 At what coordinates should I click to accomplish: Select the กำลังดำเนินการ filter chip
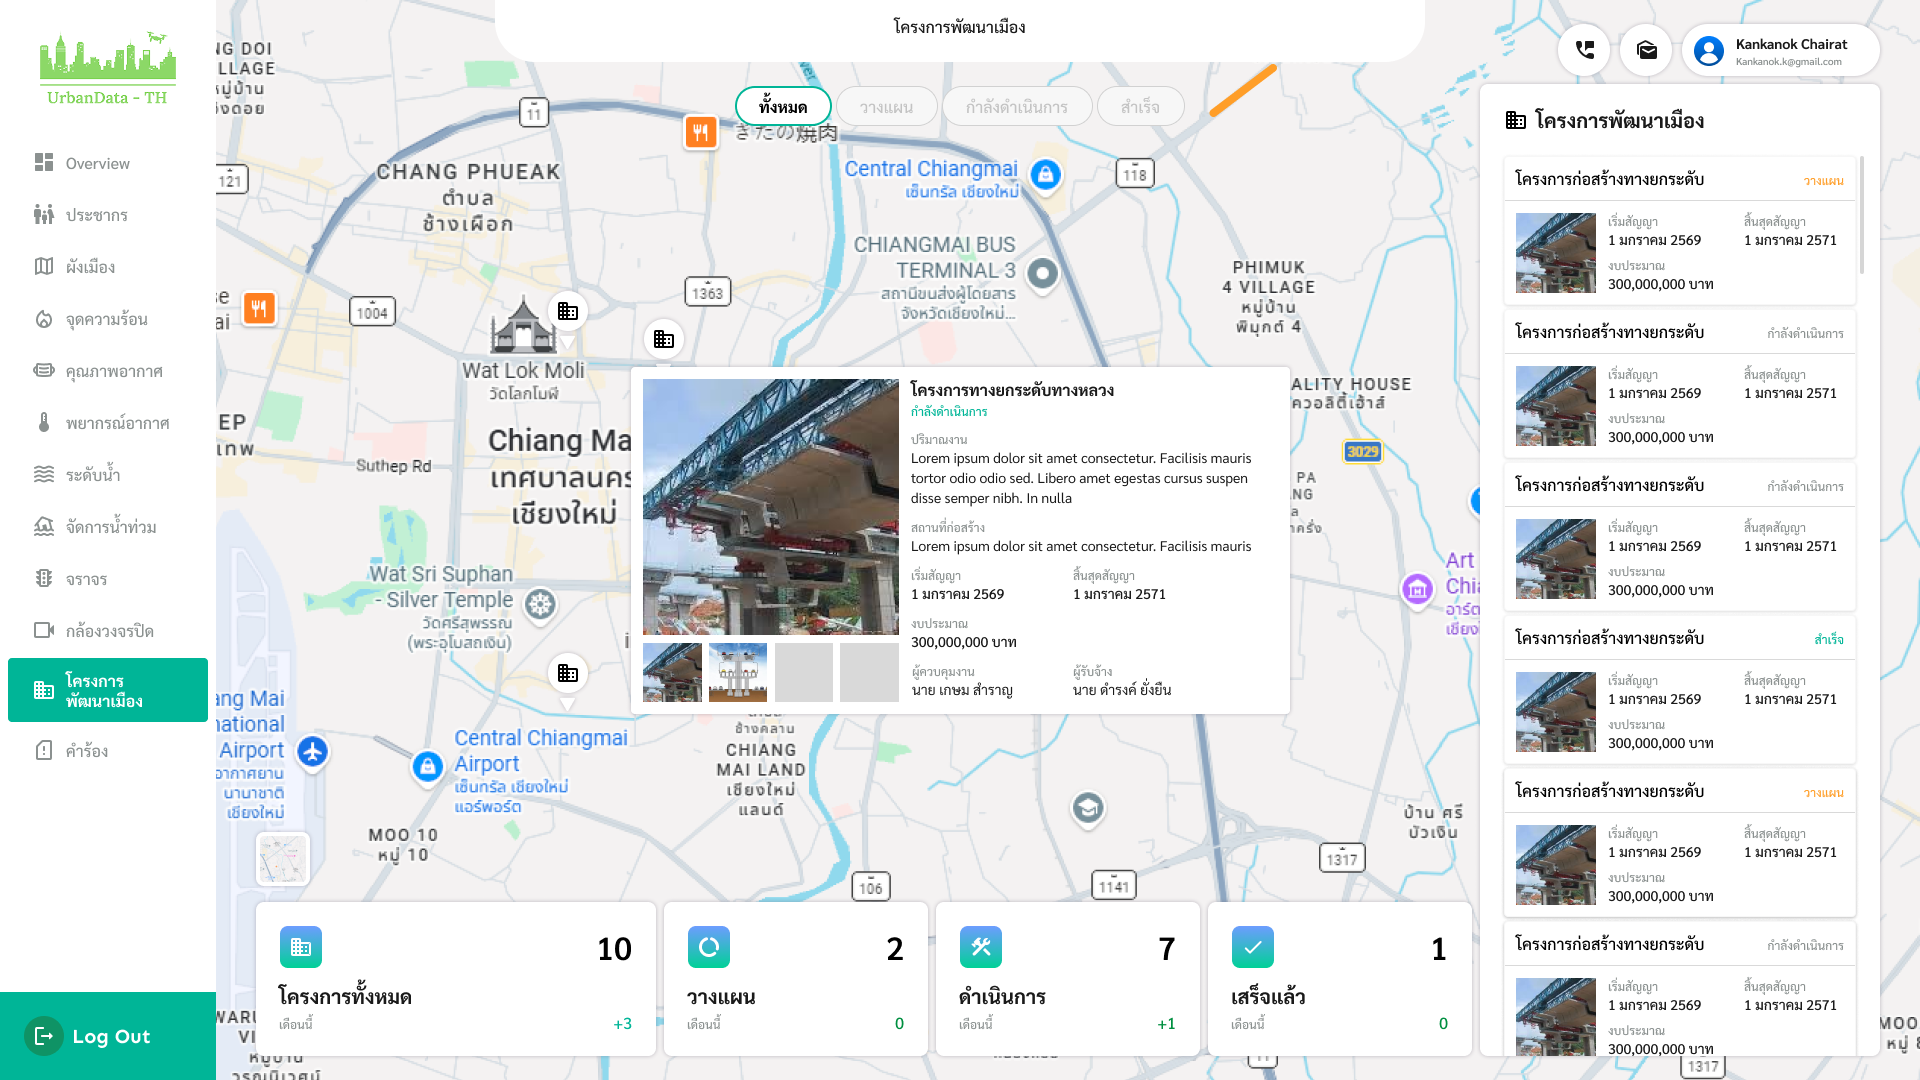[1016, 106]
